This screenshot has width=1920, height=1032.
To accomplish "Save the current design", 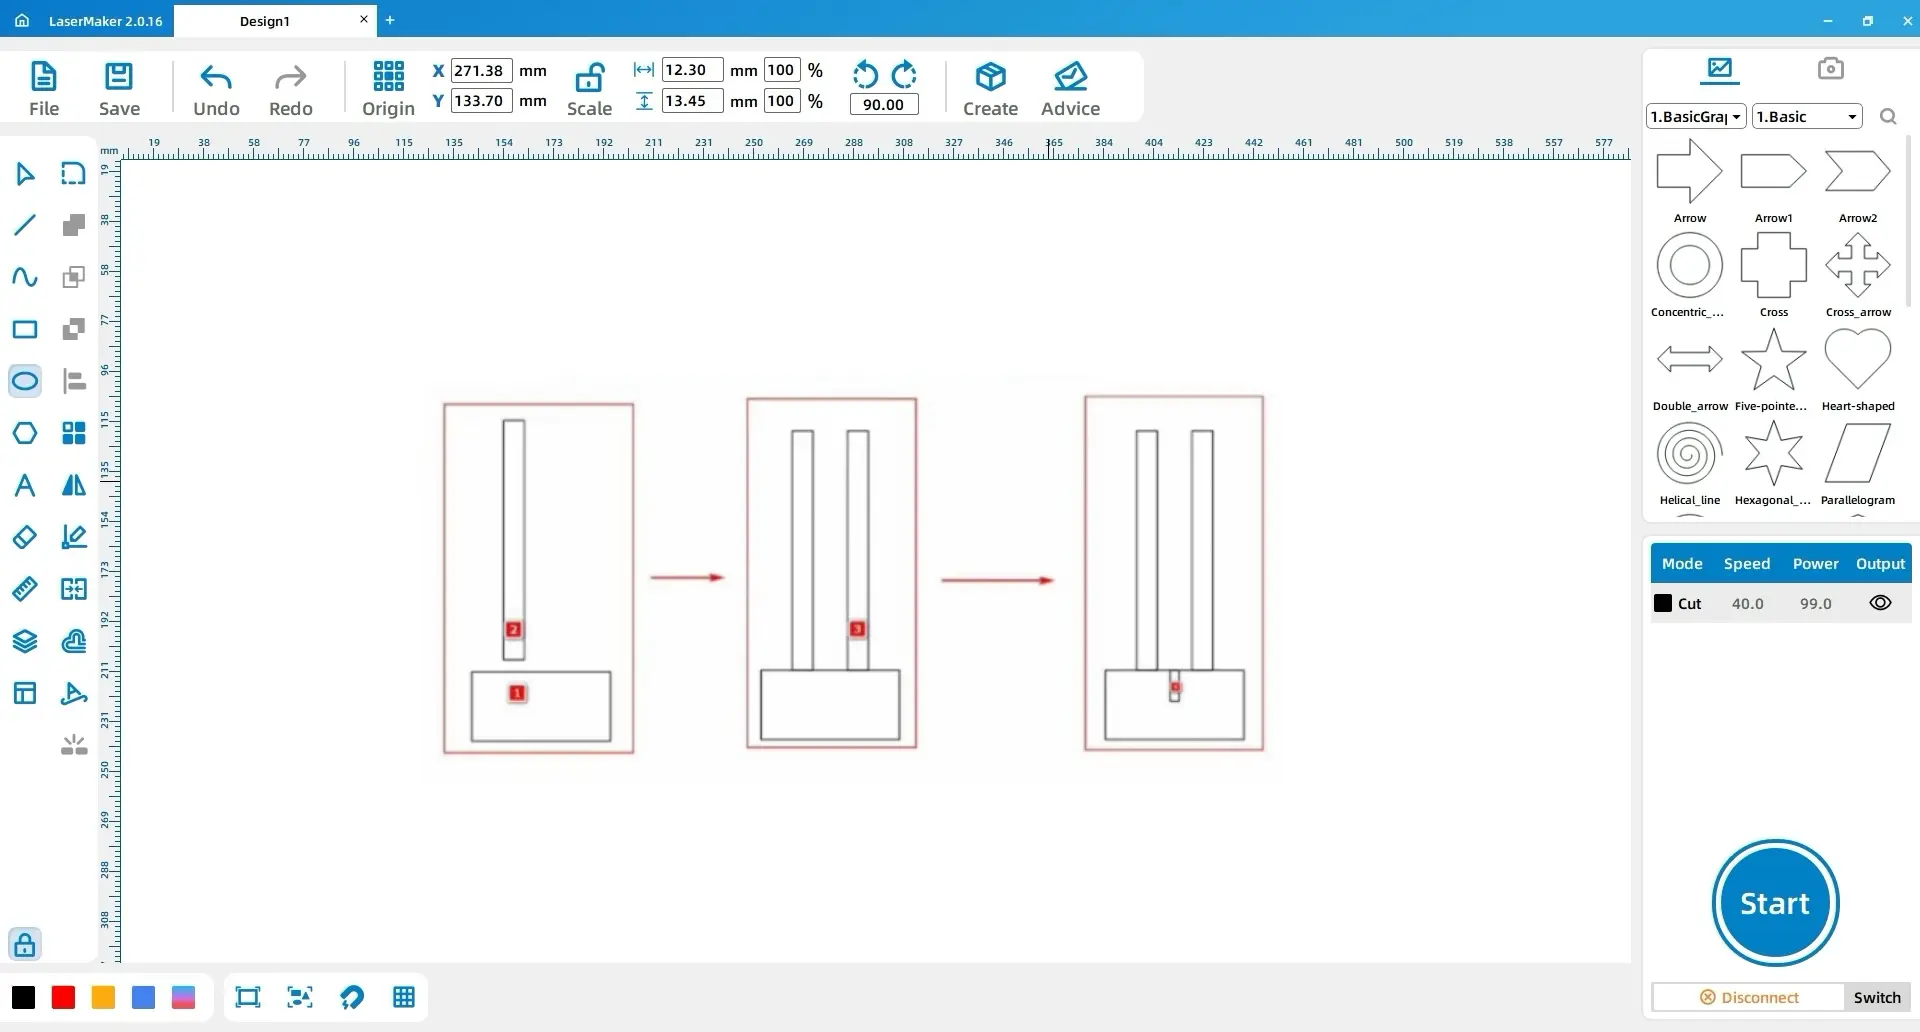I will coord(119,89).
